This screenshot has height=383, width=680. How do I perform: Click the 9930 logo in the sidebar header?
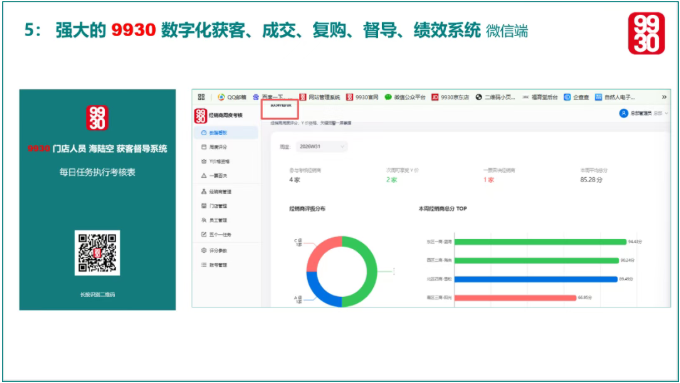click(x=200, y=116)
